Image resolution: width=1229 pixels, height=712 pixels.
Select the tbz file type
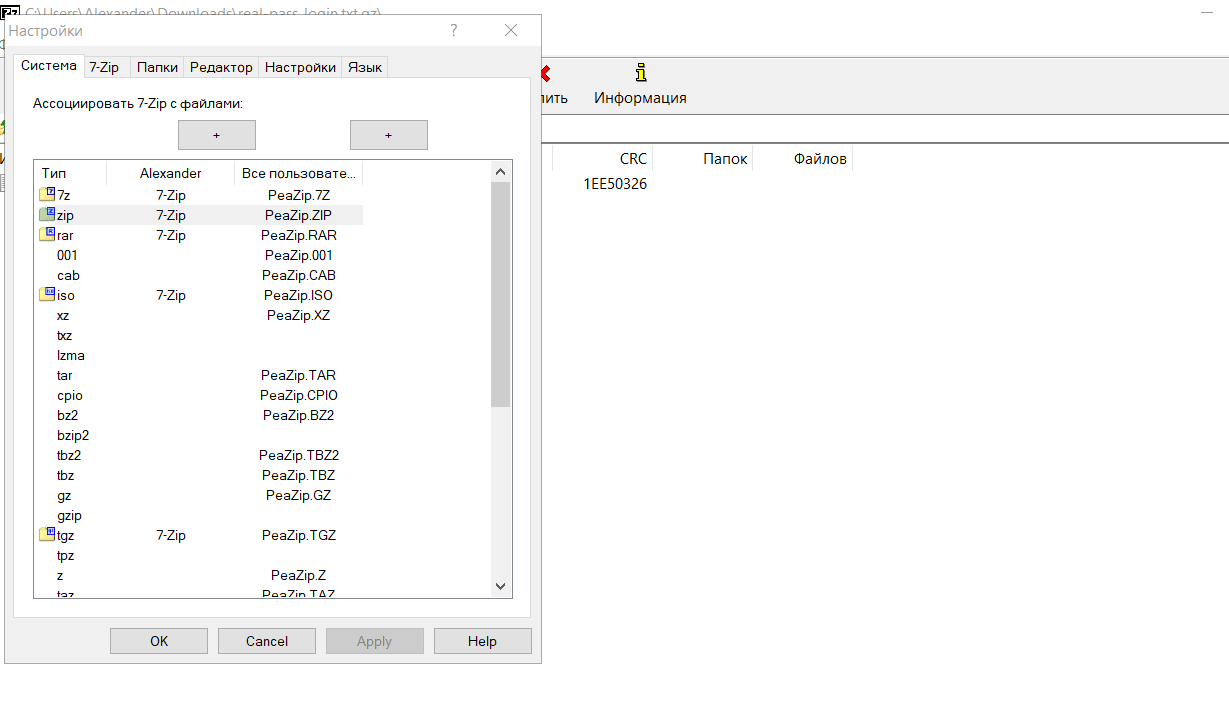[65, 475]
